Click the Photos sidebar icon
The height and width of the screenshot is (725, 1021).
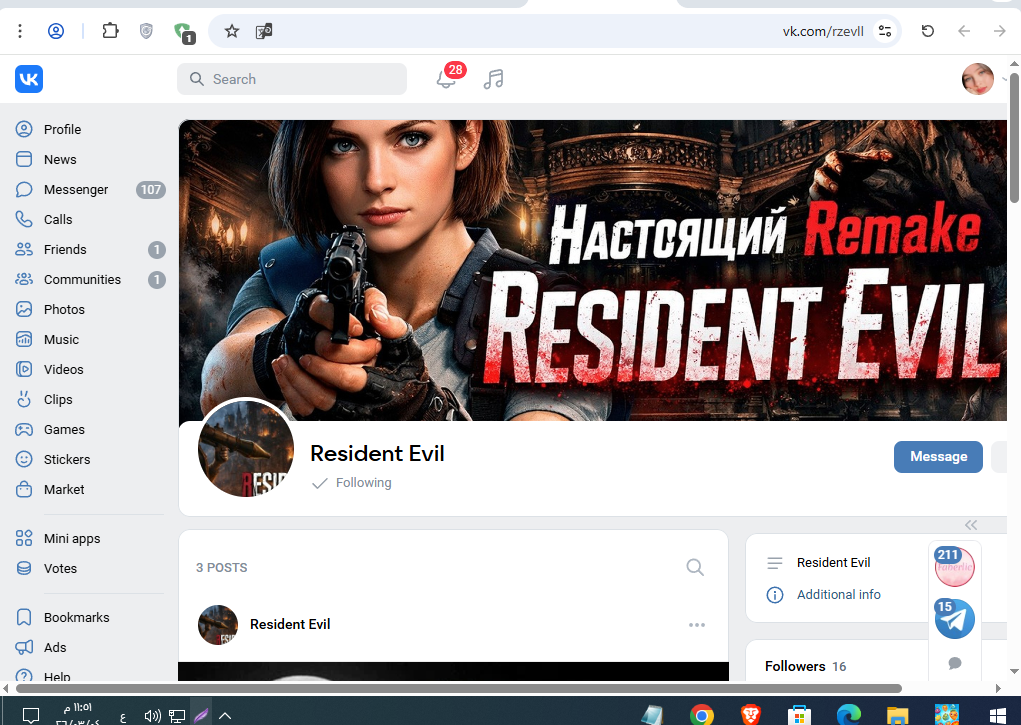pos(24,309)
